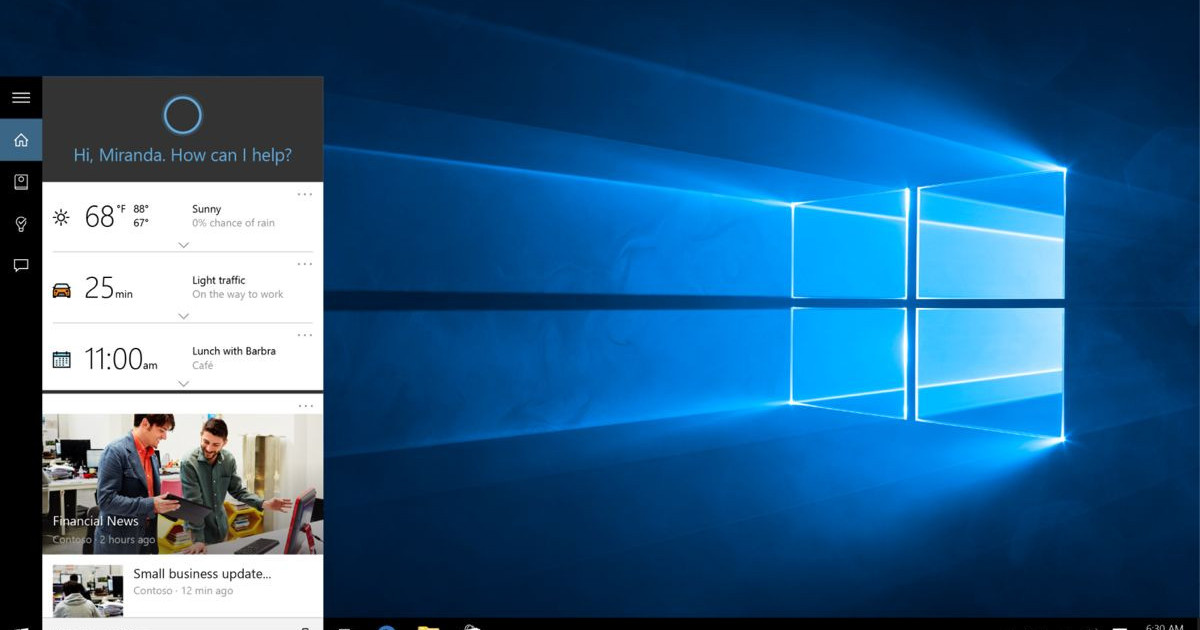Click the Small business update thumbnail image
Viewport: 1200px width, 630px height.
coord(88,590)
